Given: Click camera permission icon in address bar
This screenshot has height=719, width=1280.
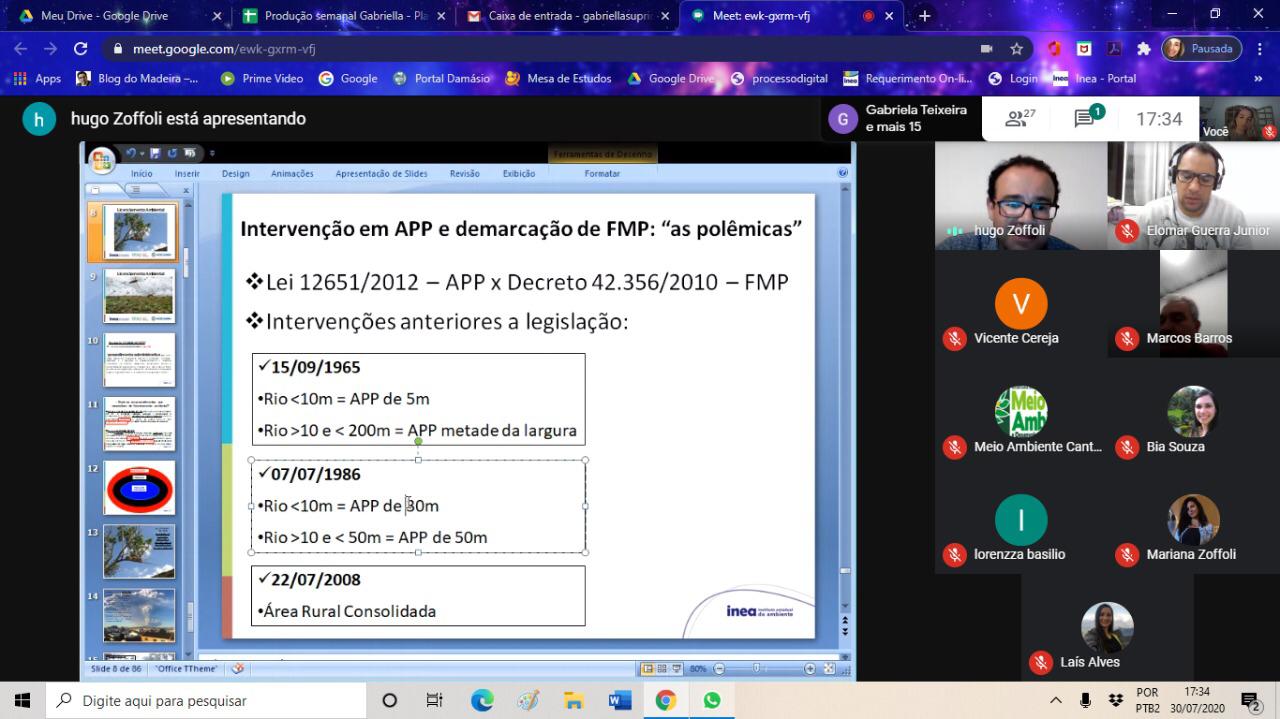Looking at the screenshot, I should [986, 48].
